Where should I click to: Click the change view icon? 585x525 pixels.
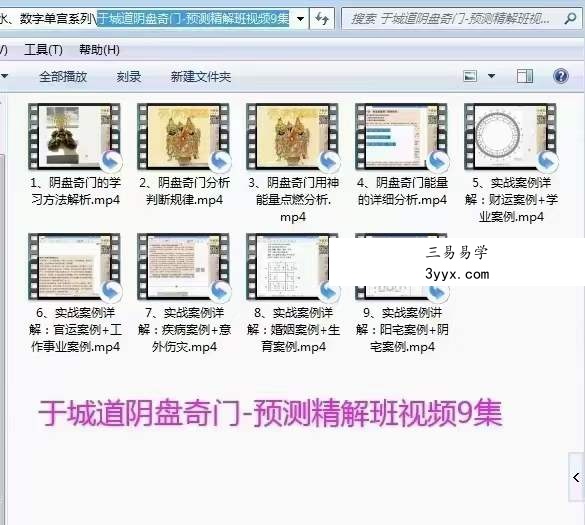click(470, 76)
